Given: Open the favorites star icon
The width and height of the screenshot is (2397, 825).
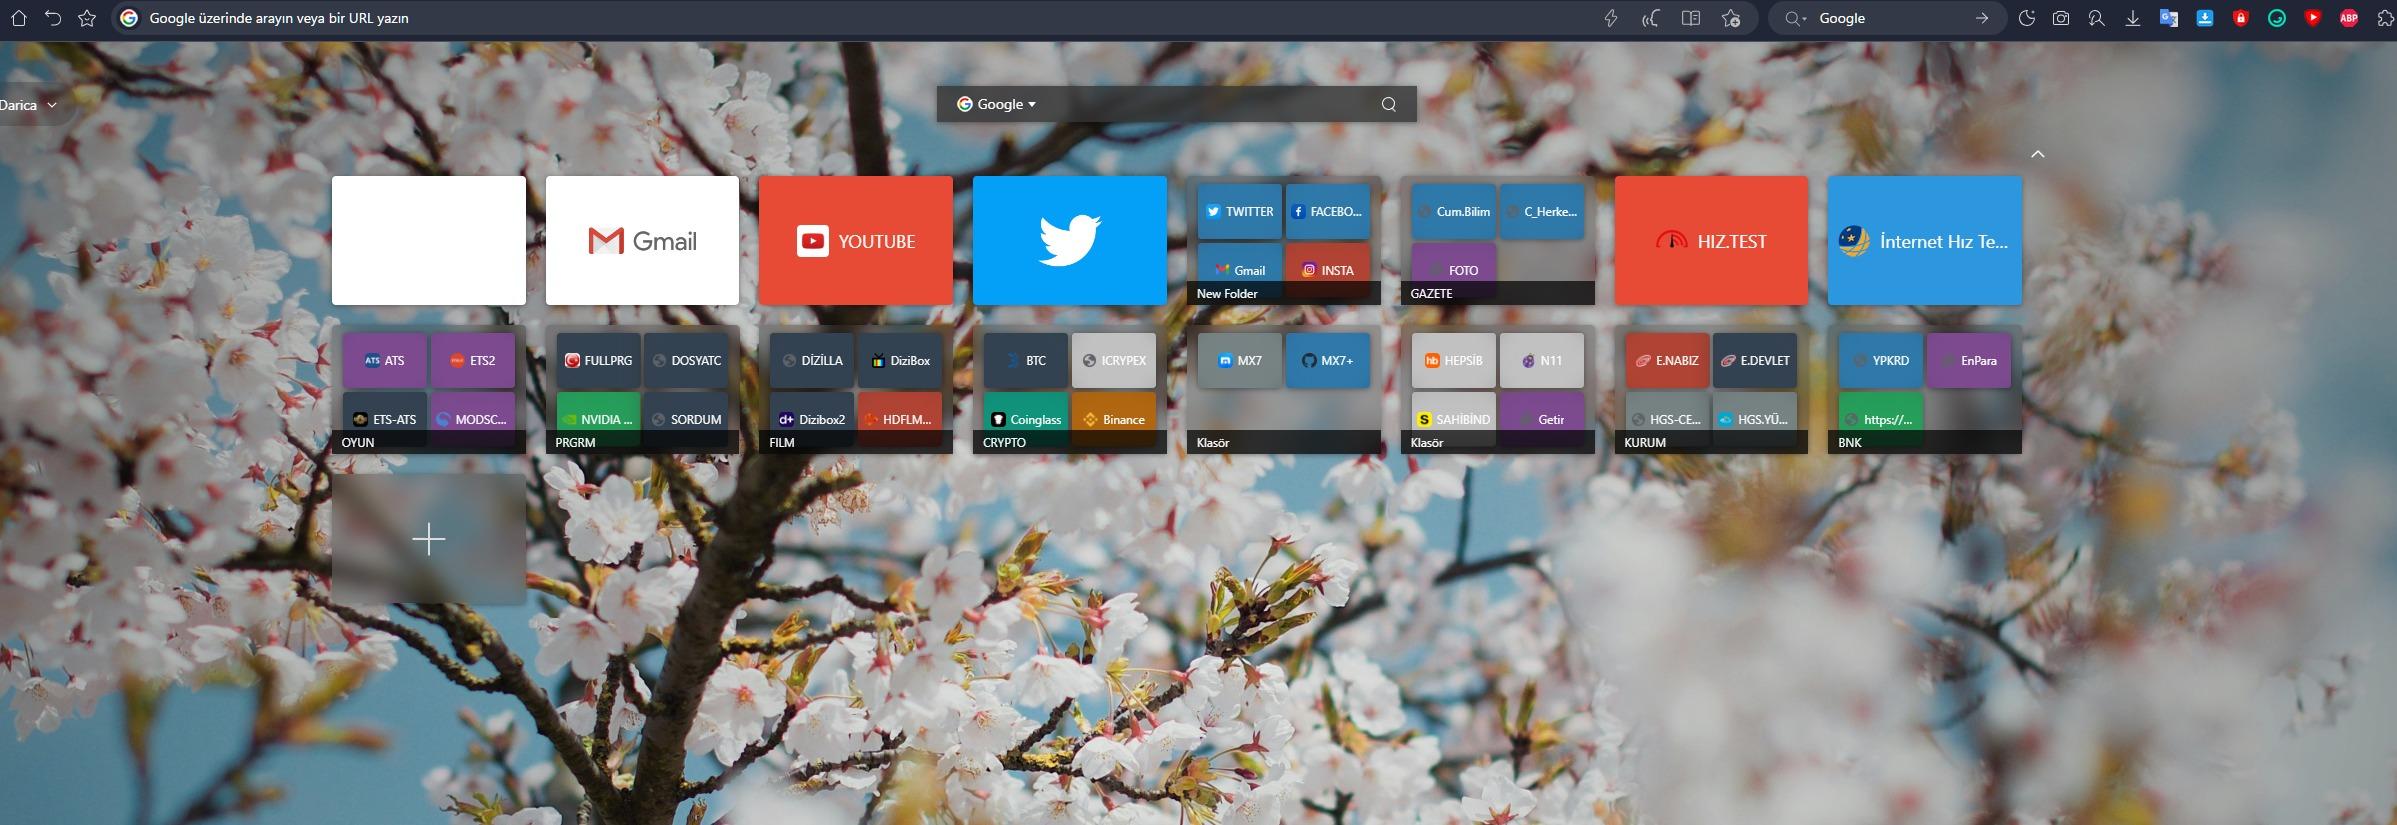Looking at the screenshot, I should click(x=87, y=18).
